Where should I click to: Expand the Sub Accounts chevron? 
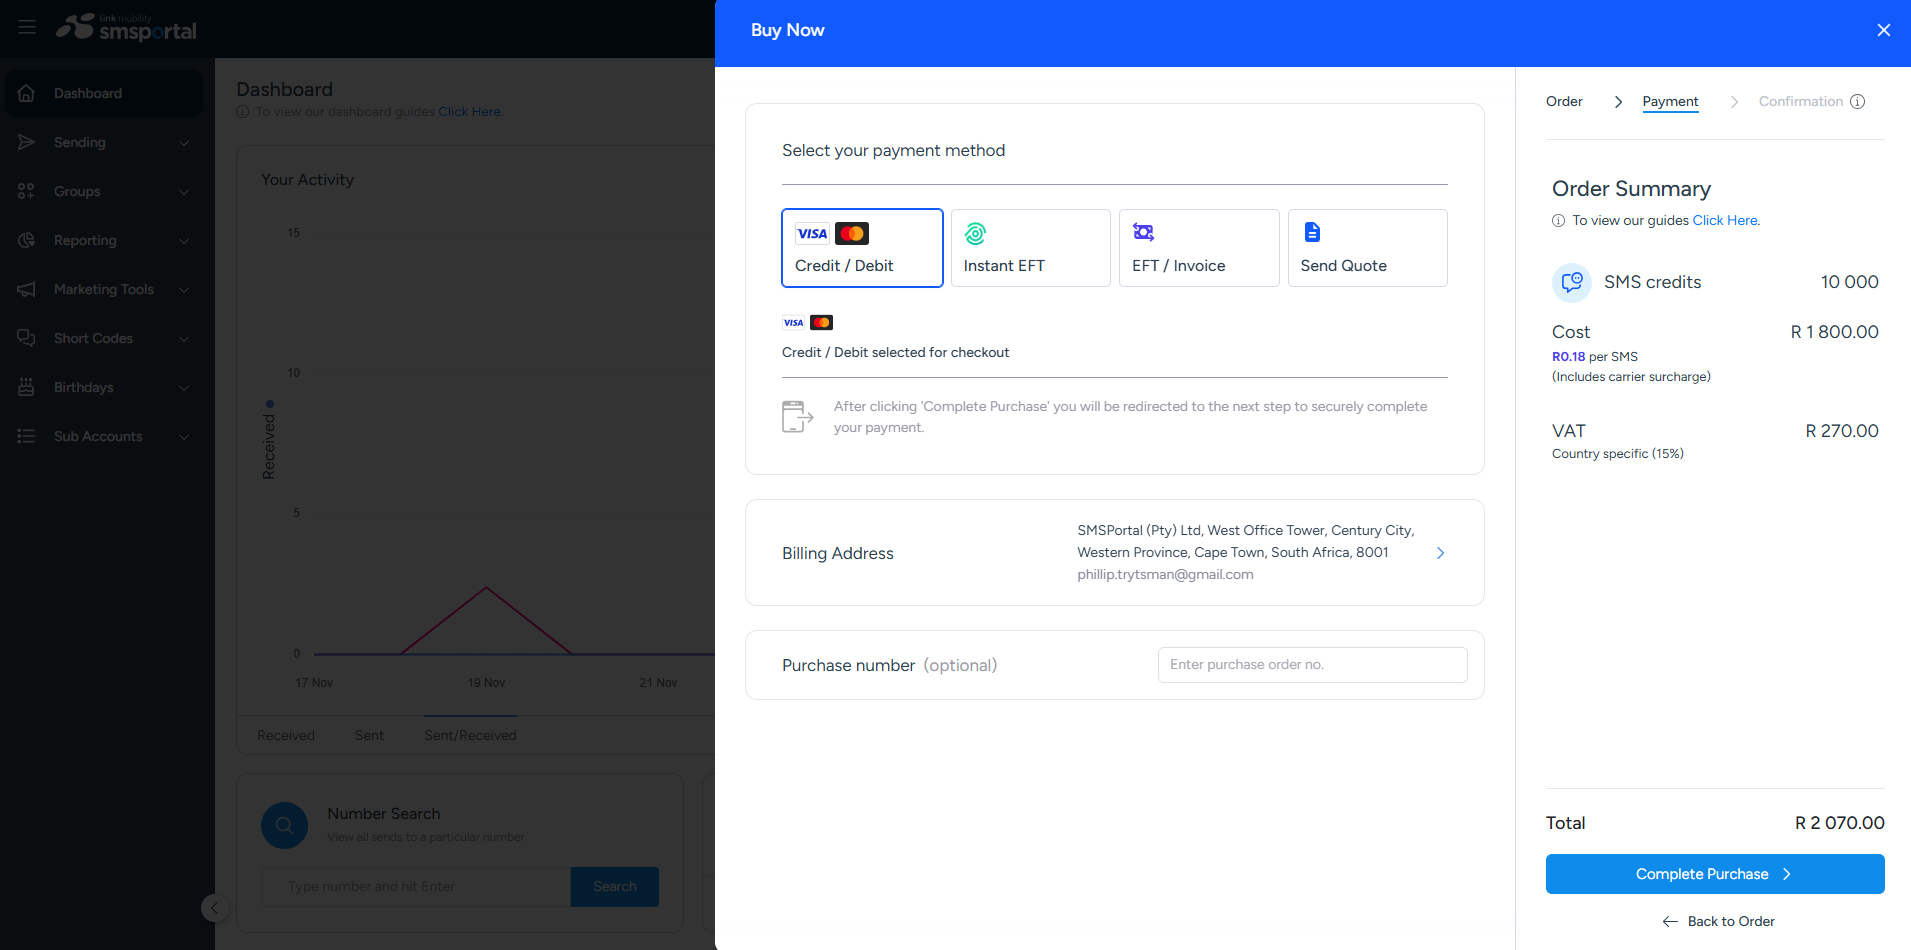184,437
